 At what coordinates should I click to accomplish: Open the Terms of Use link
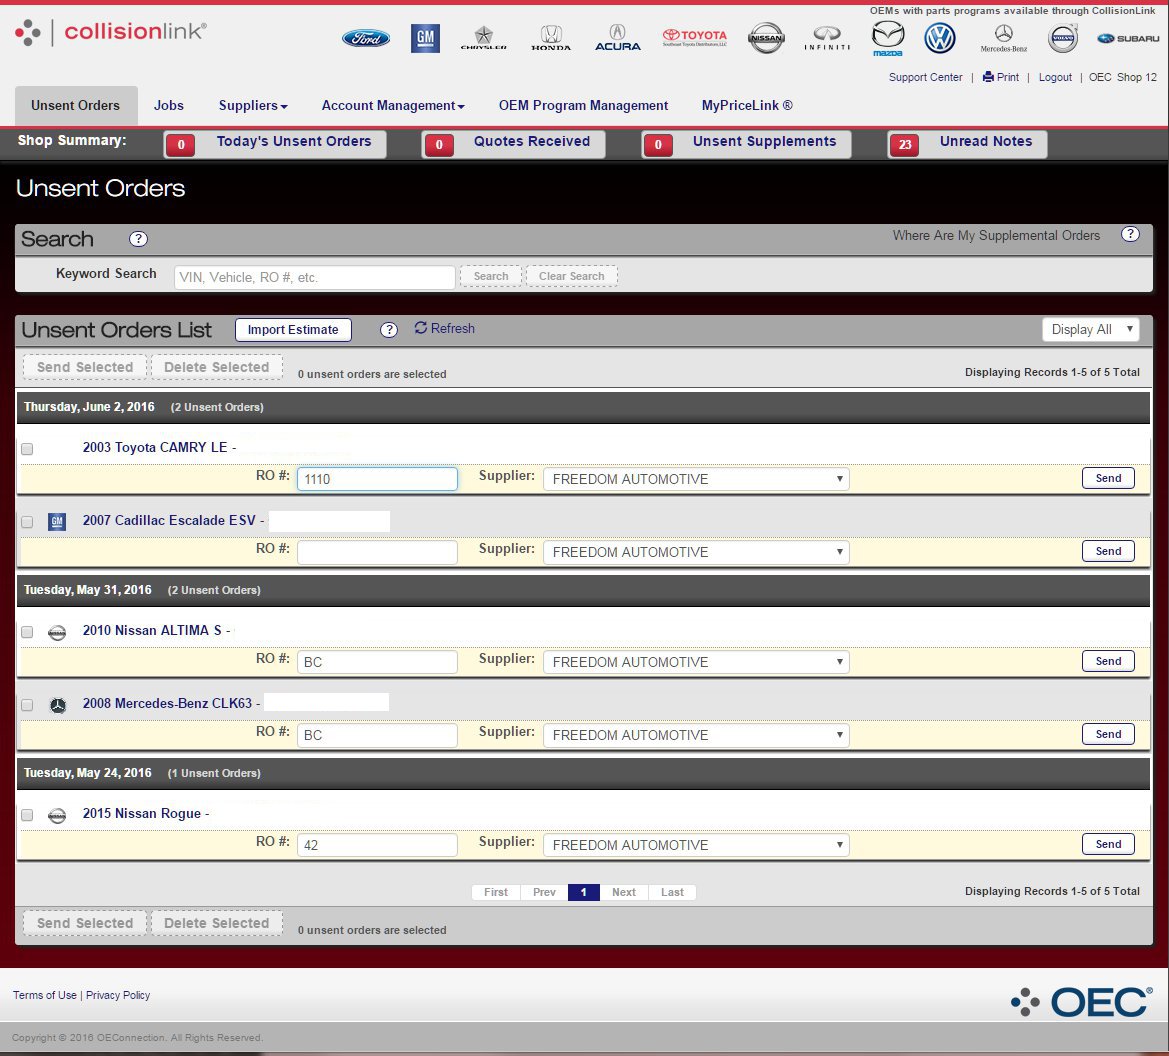point(45,995)
